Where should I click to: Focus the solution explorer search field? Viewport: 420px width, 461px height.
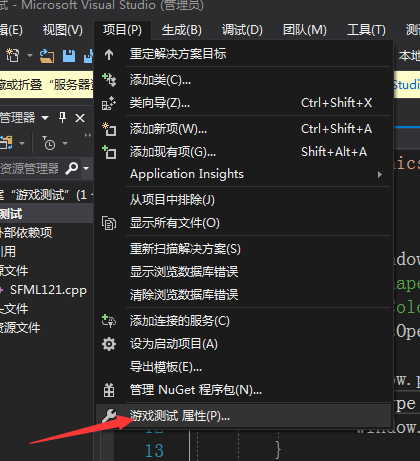[x=30, y=168]
